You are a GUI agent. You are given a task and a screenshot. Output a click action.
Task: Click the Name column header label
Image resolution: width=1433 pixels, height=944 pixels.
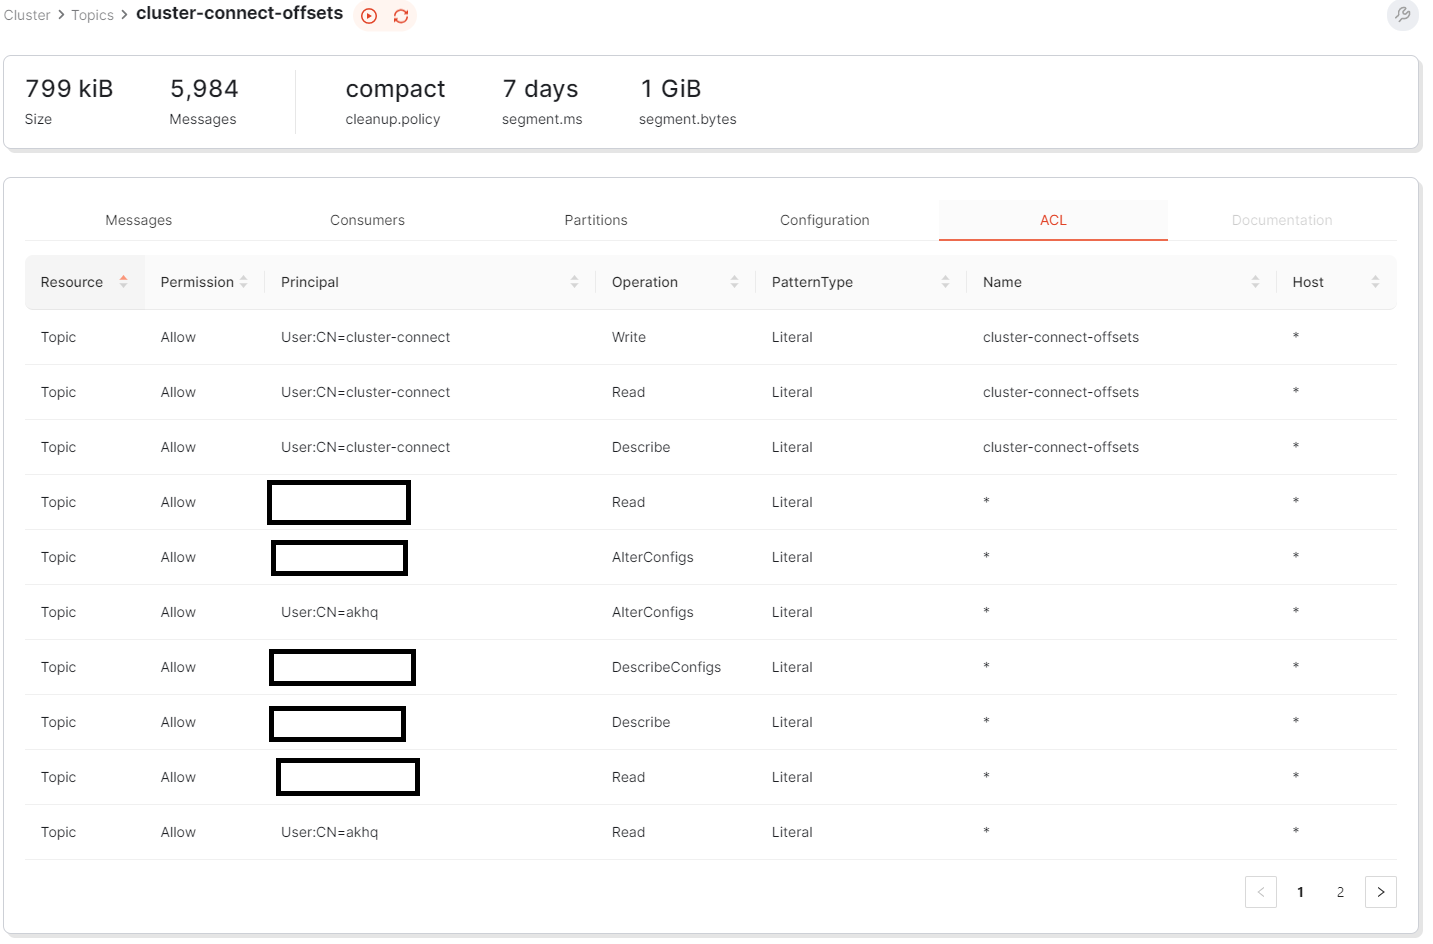(1002, 282)
